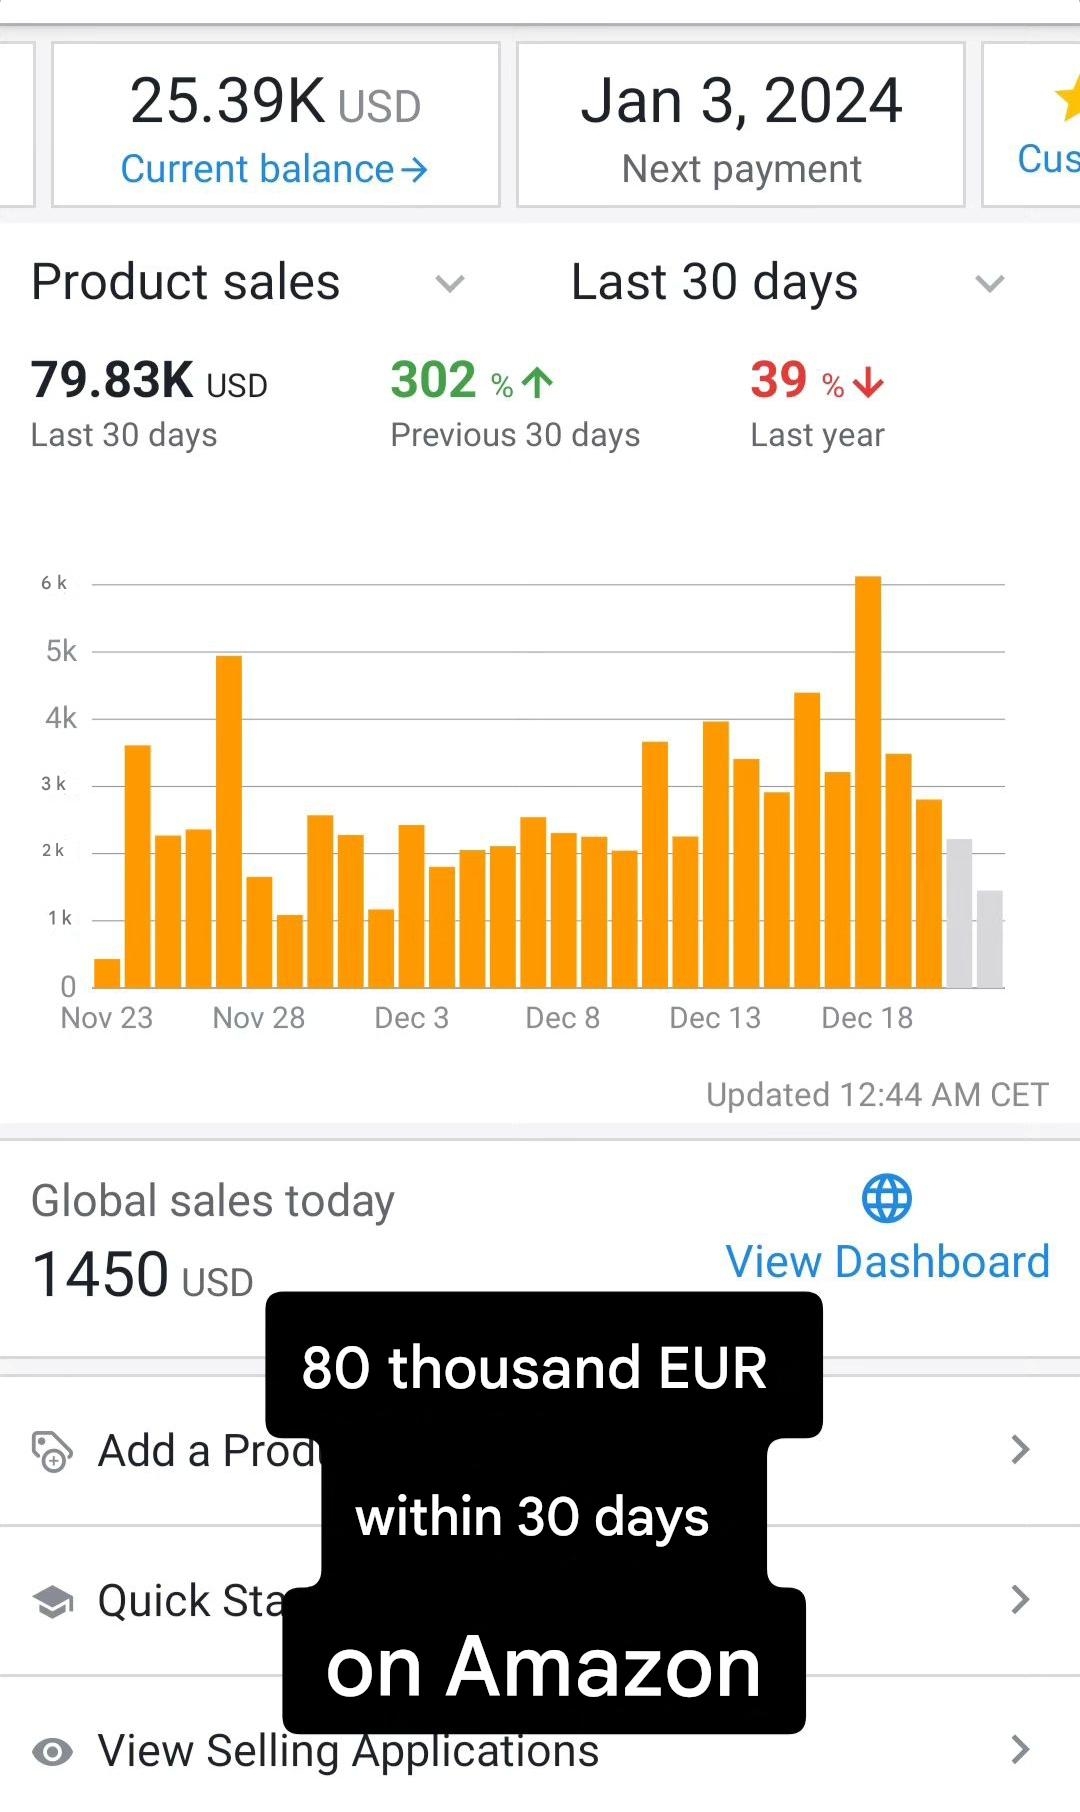Open the Add a Product row chevron
The width and height of the screenshot is (1080, 1812).
tap(1019, 1450)
